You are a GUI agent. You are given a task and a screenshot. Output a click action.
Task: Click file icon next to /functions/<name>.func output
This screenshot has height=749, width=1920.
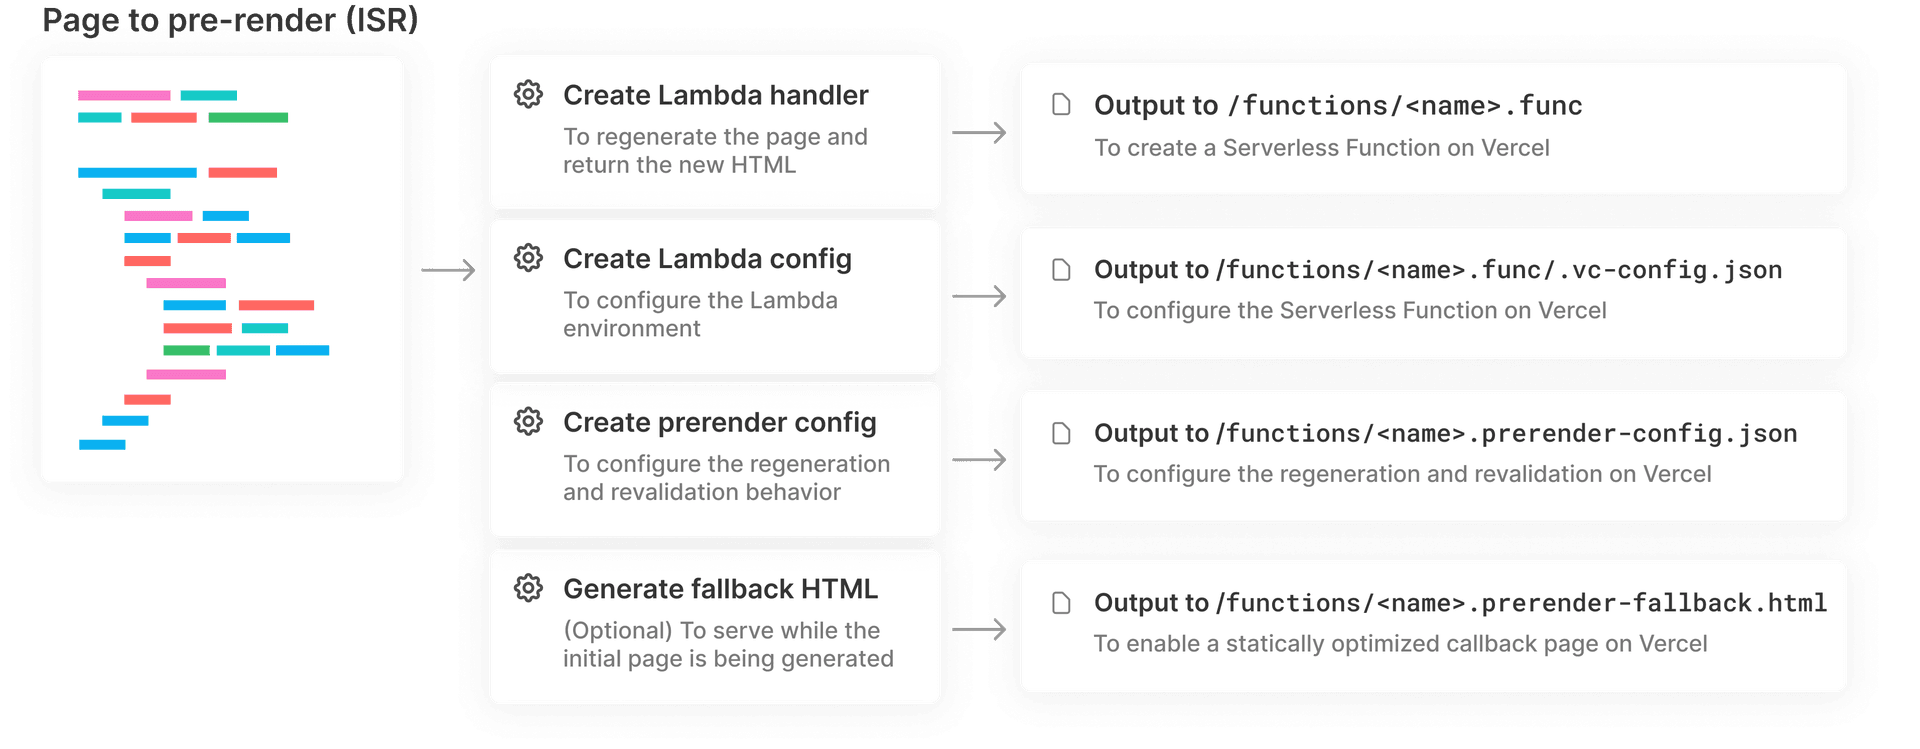(1061, 105)
